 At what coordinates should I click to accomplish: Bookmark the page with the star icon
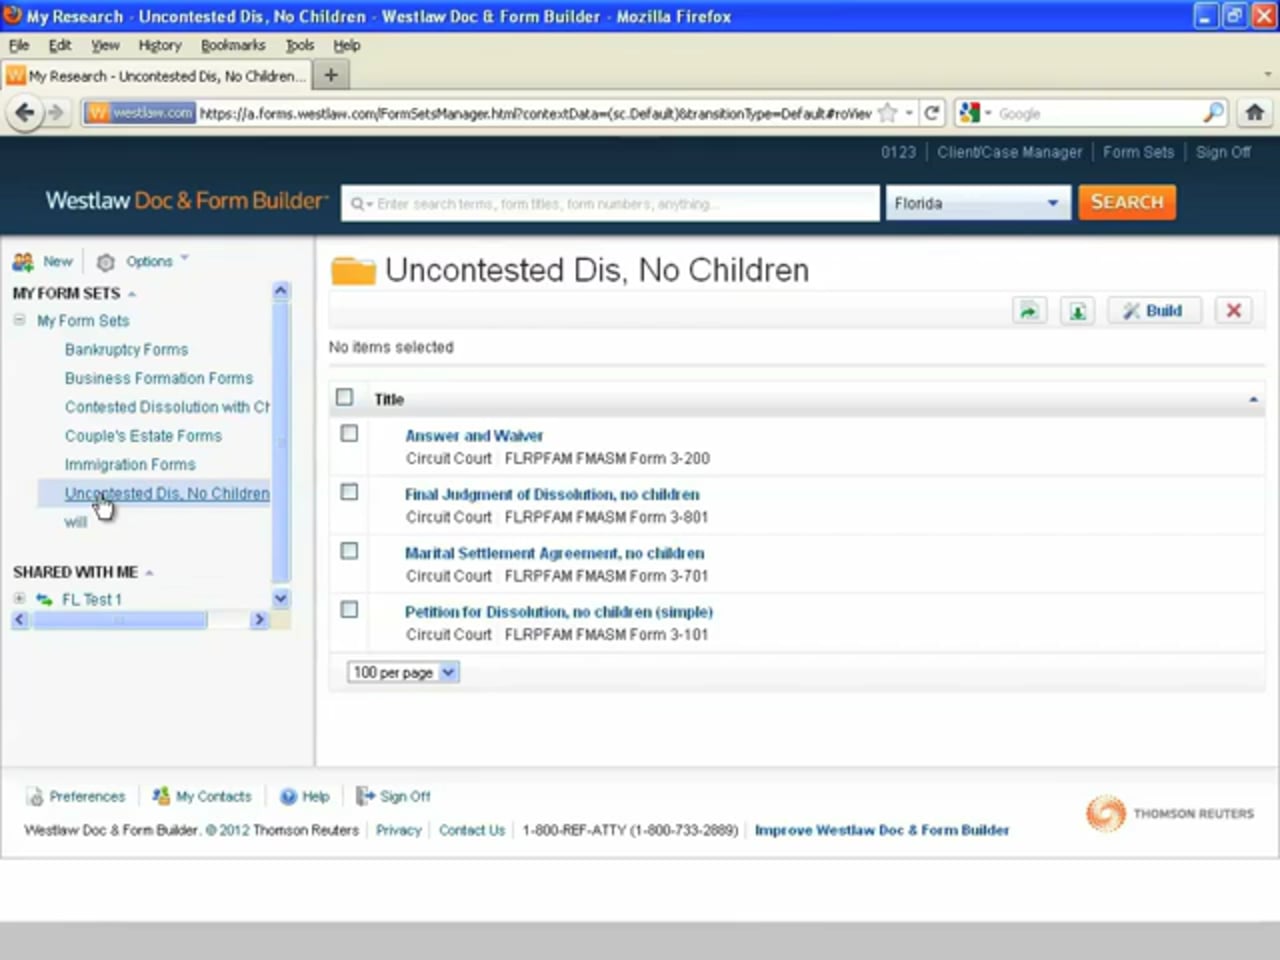[887, 113]
